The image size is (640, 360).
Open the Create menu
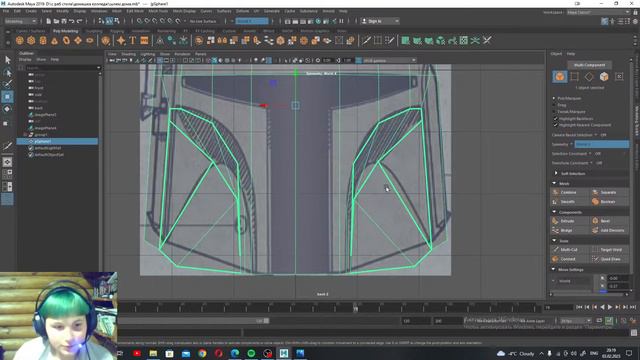(x=31, y=11)
